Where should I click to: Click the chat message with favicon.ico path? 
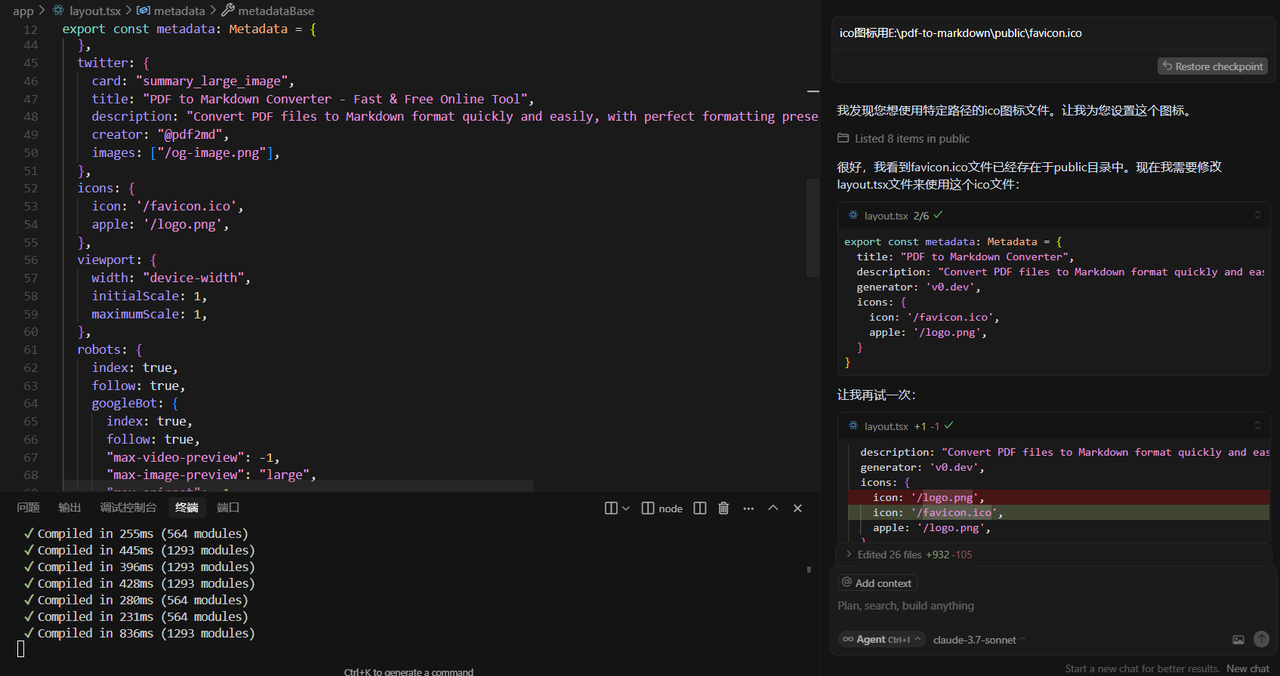pyautogui.click(x=960, y=33)
